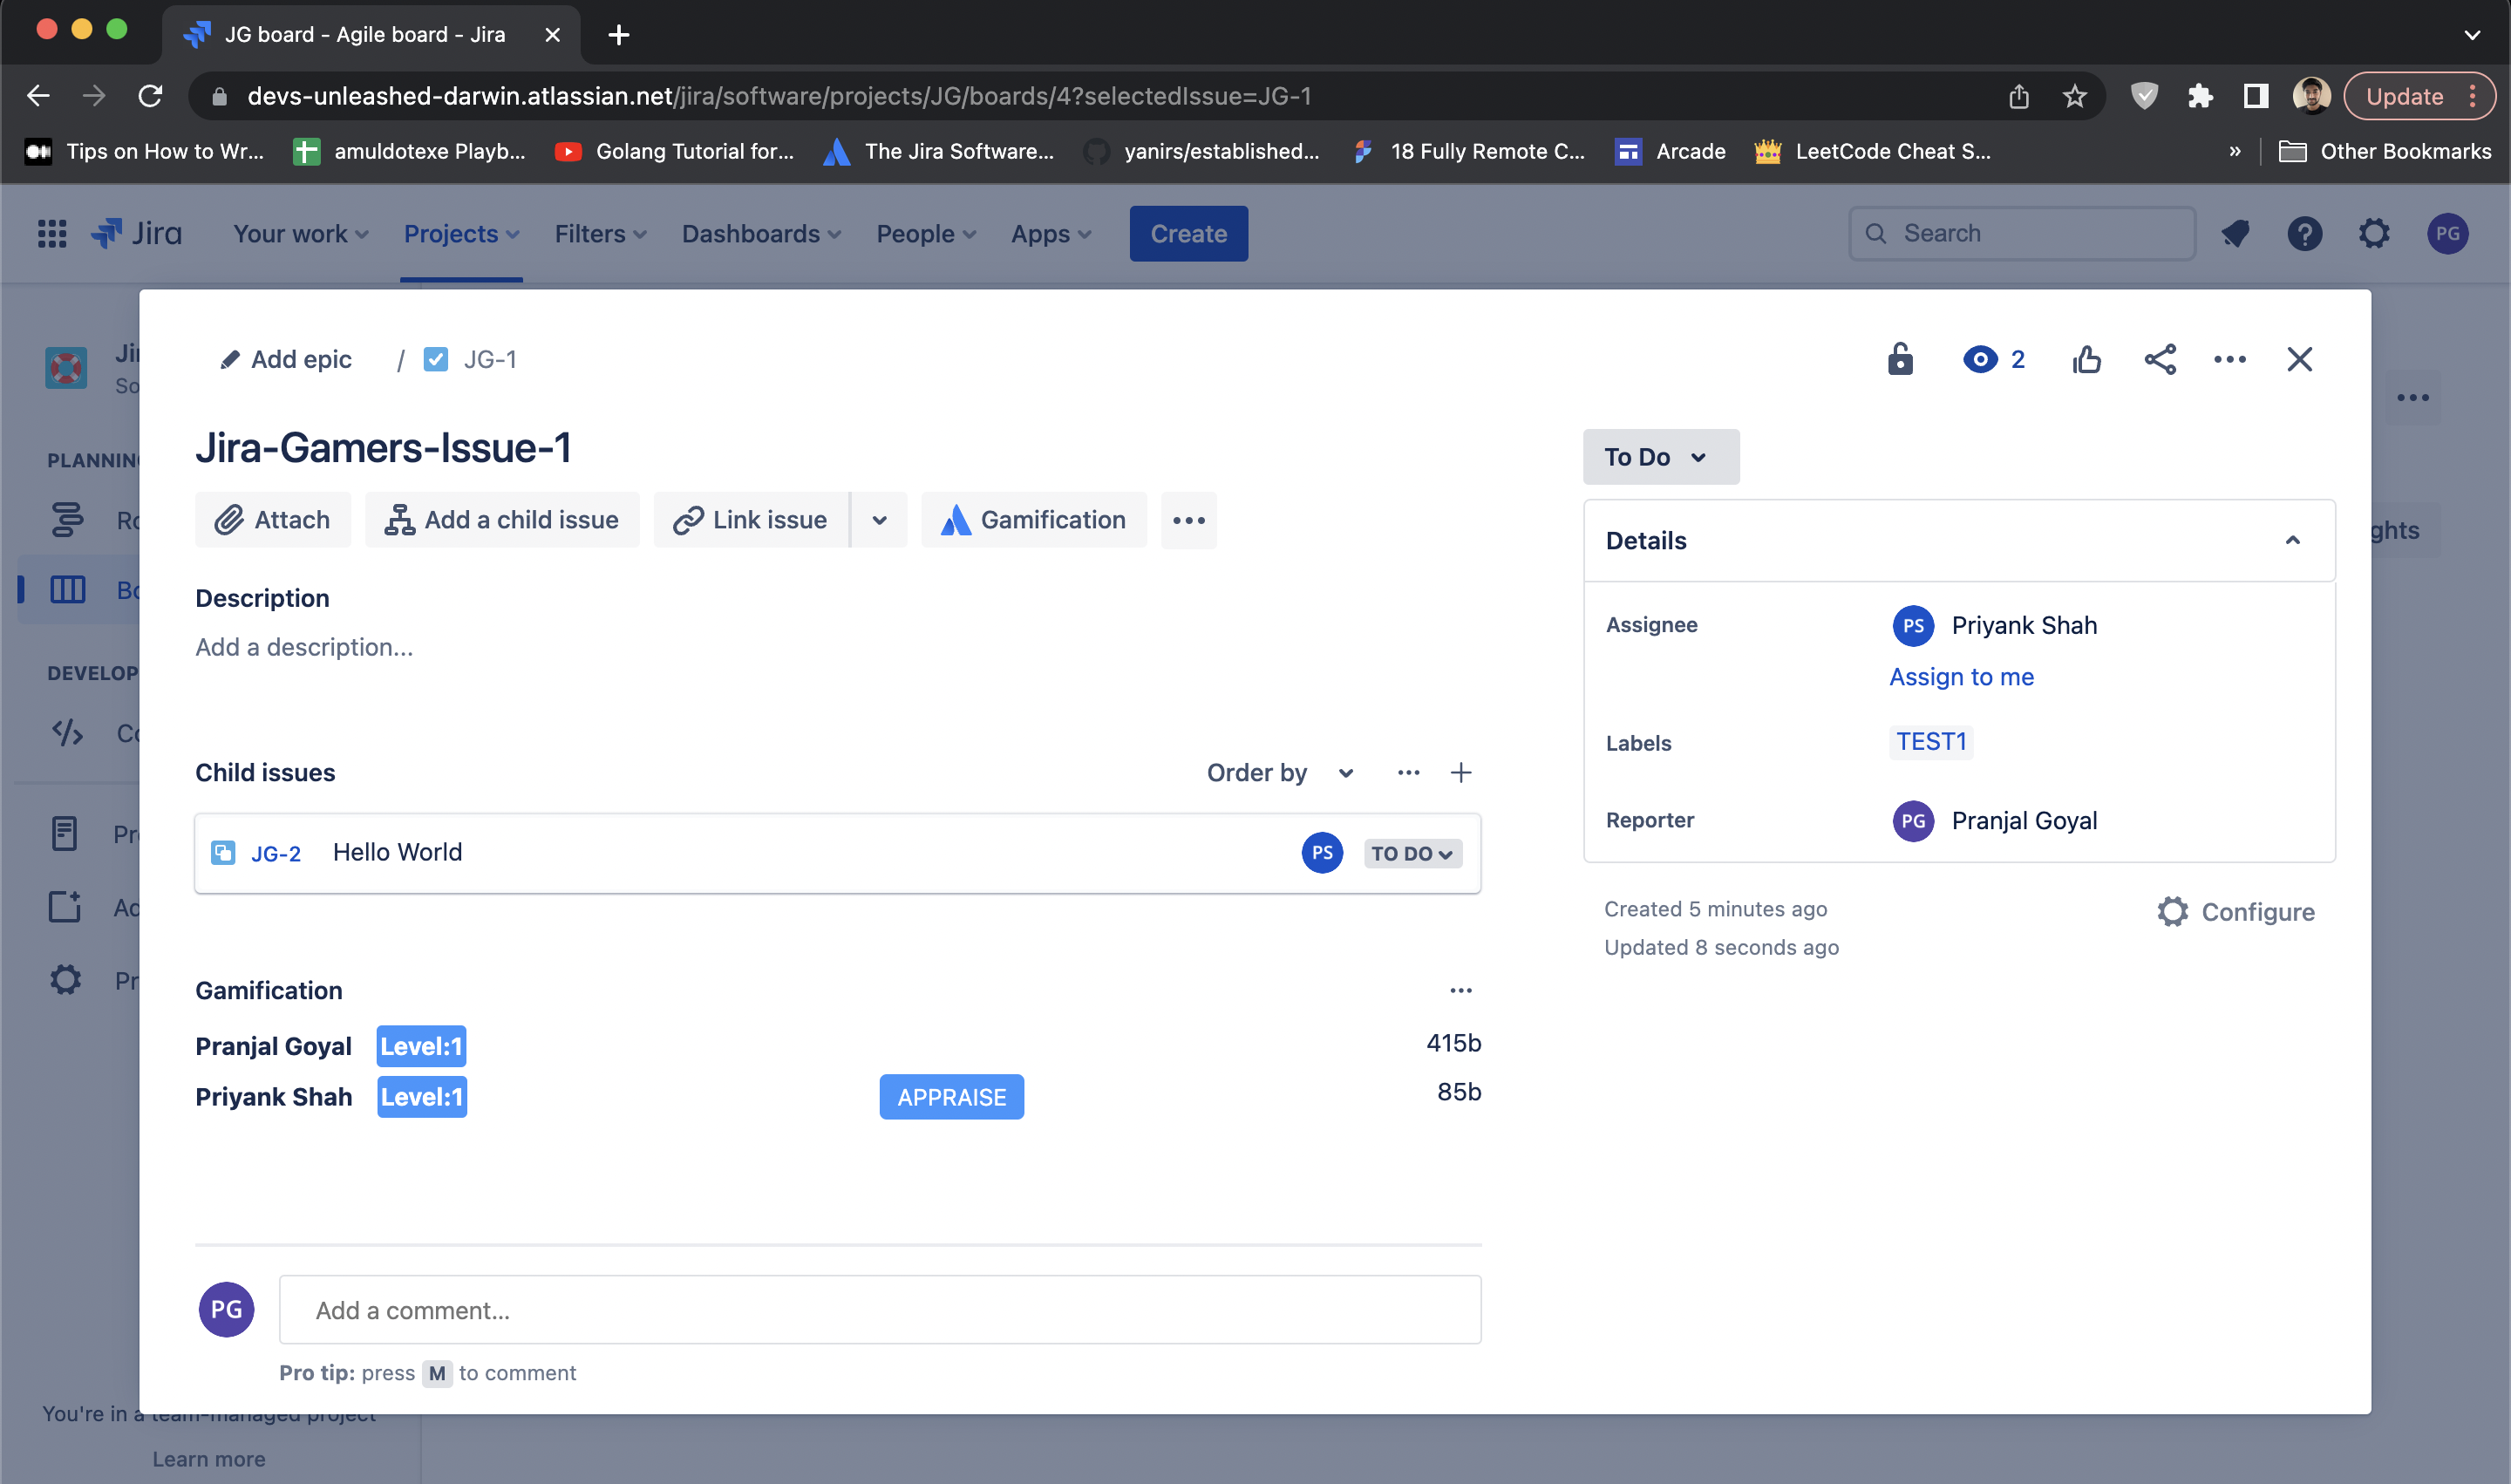This screenshot has width=2511, height=1484.
Task: Open the To Do status dropdown
Action: coord(1660,457)
